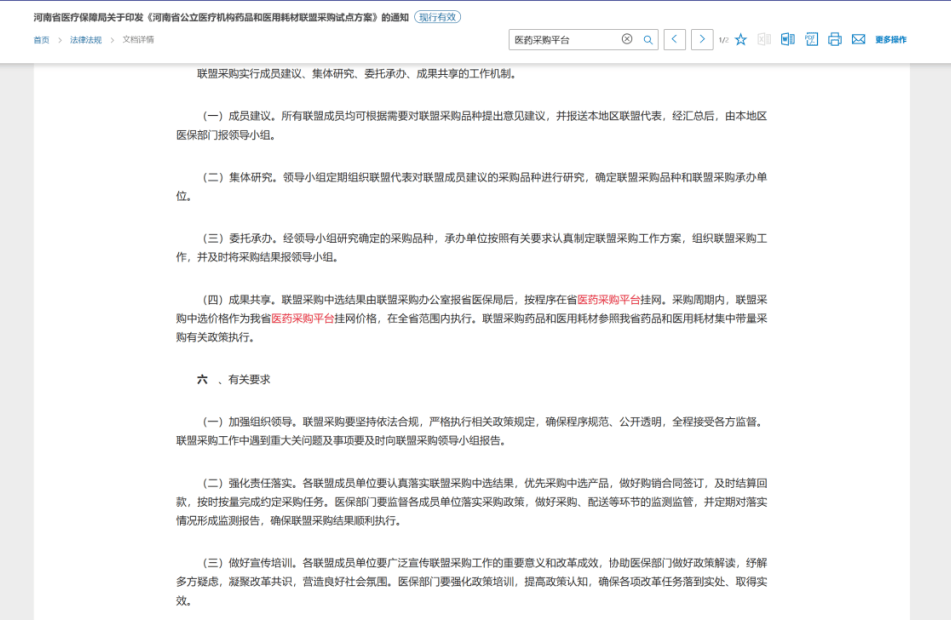Click the heading 六、有关要求

234,380
